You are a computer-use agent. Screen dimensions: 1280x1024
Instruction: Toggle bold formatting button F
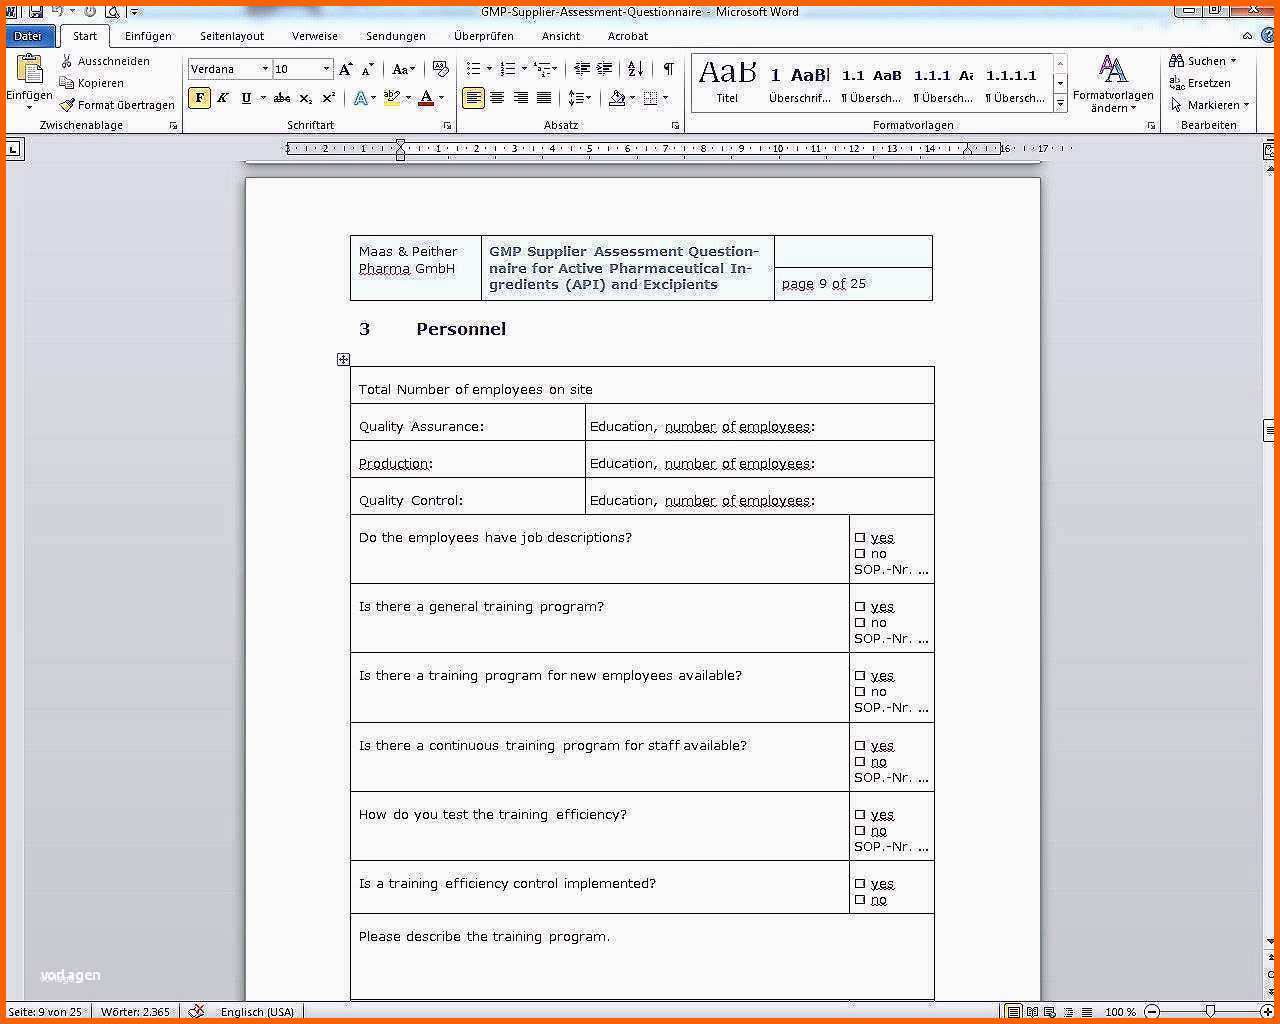(x=200, y=98)
